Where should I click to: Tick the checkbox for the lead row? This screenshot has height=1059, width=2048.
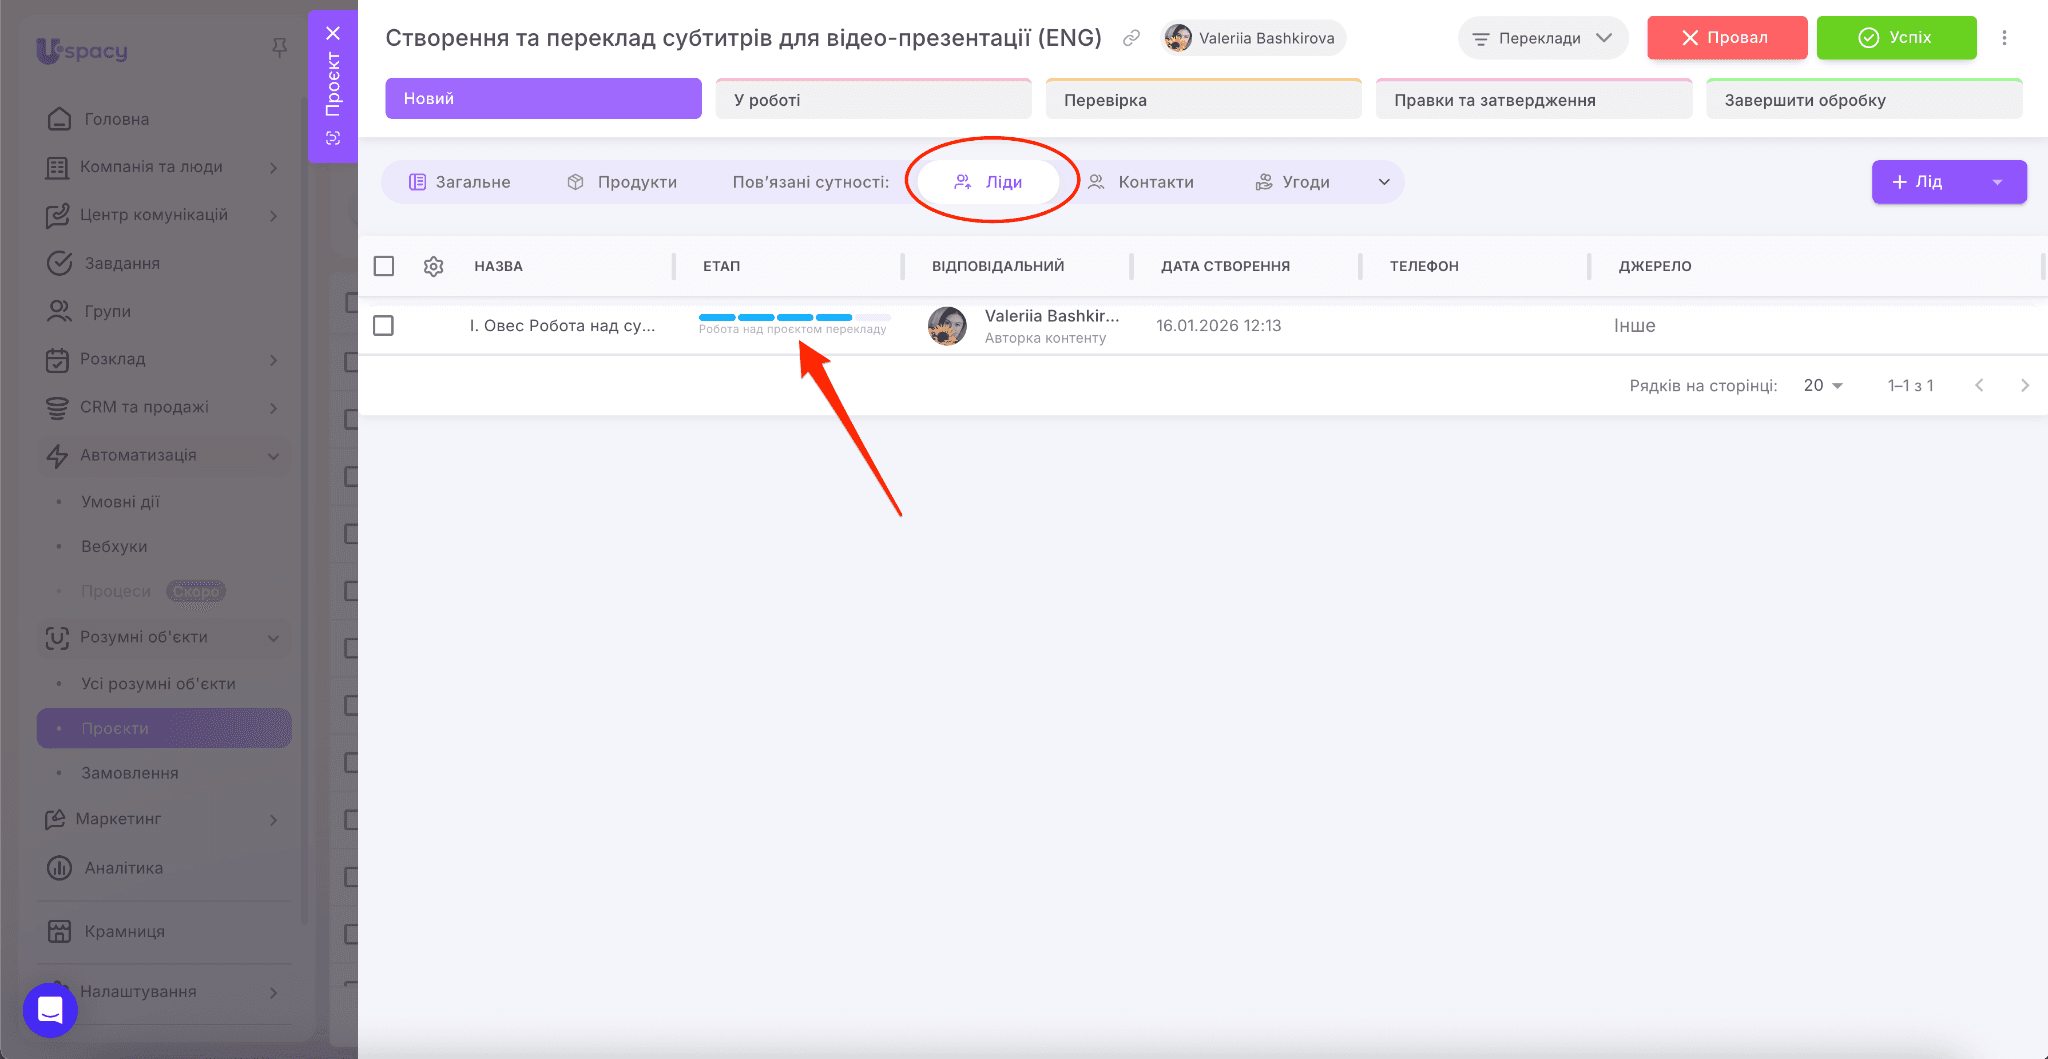(x=383, y=326)
